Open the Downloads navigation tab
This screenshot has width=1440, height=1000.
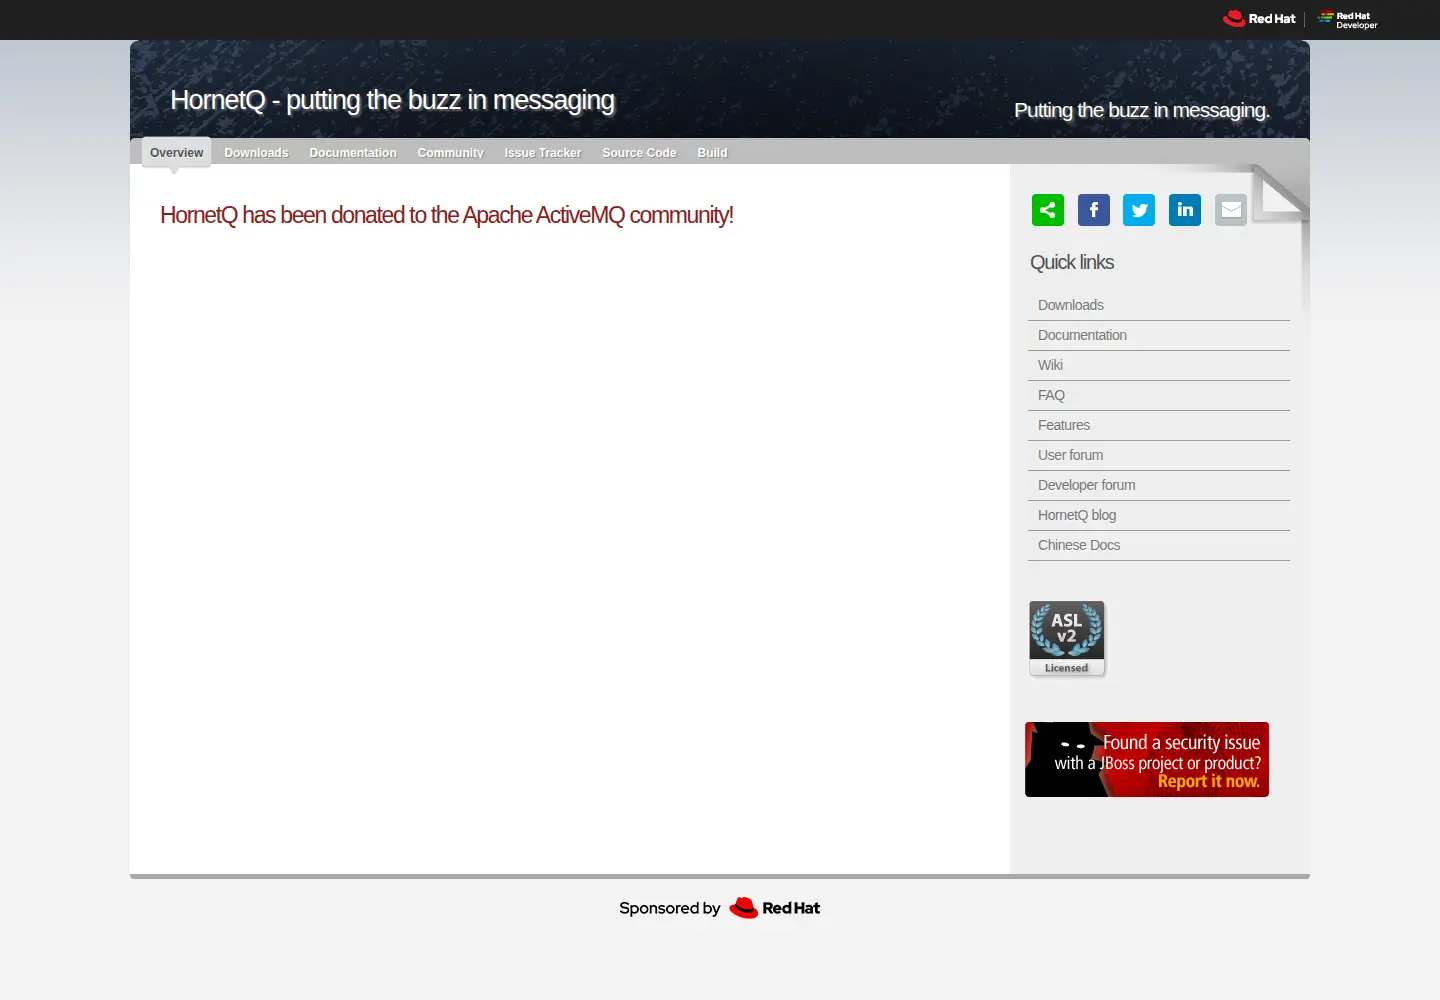tap(256, 153)
